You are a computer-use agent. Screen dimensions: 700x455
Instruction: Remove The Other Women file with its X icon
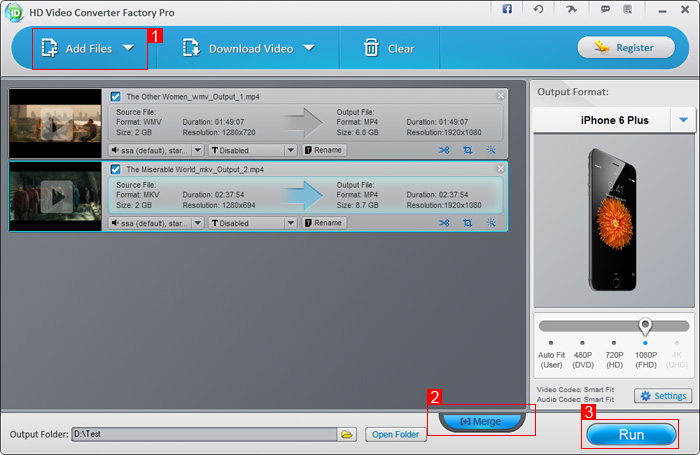point(500,96)
